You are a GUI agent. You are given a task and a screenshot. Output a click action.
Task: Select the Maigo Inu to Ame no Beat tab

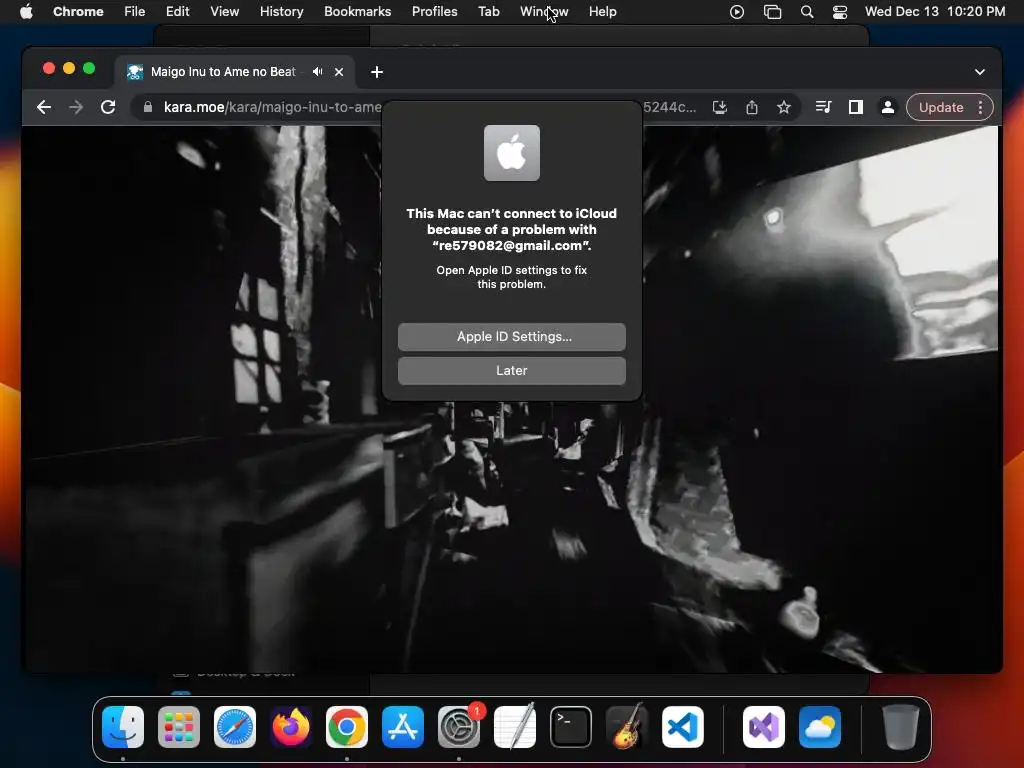coord(235,72)
